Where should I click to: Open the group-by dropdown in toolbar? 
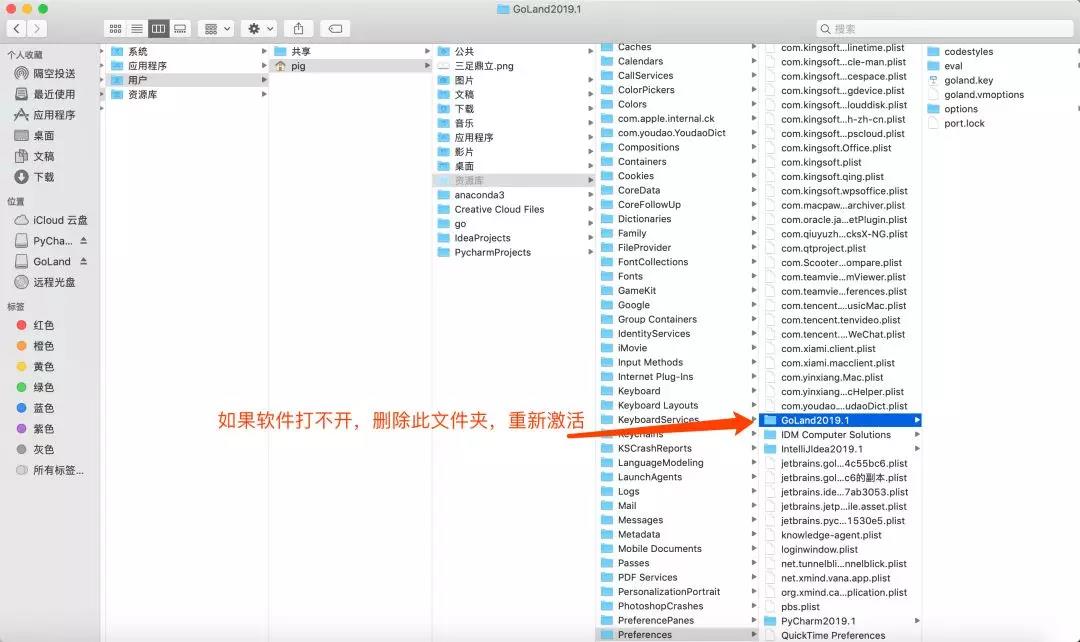216,29
